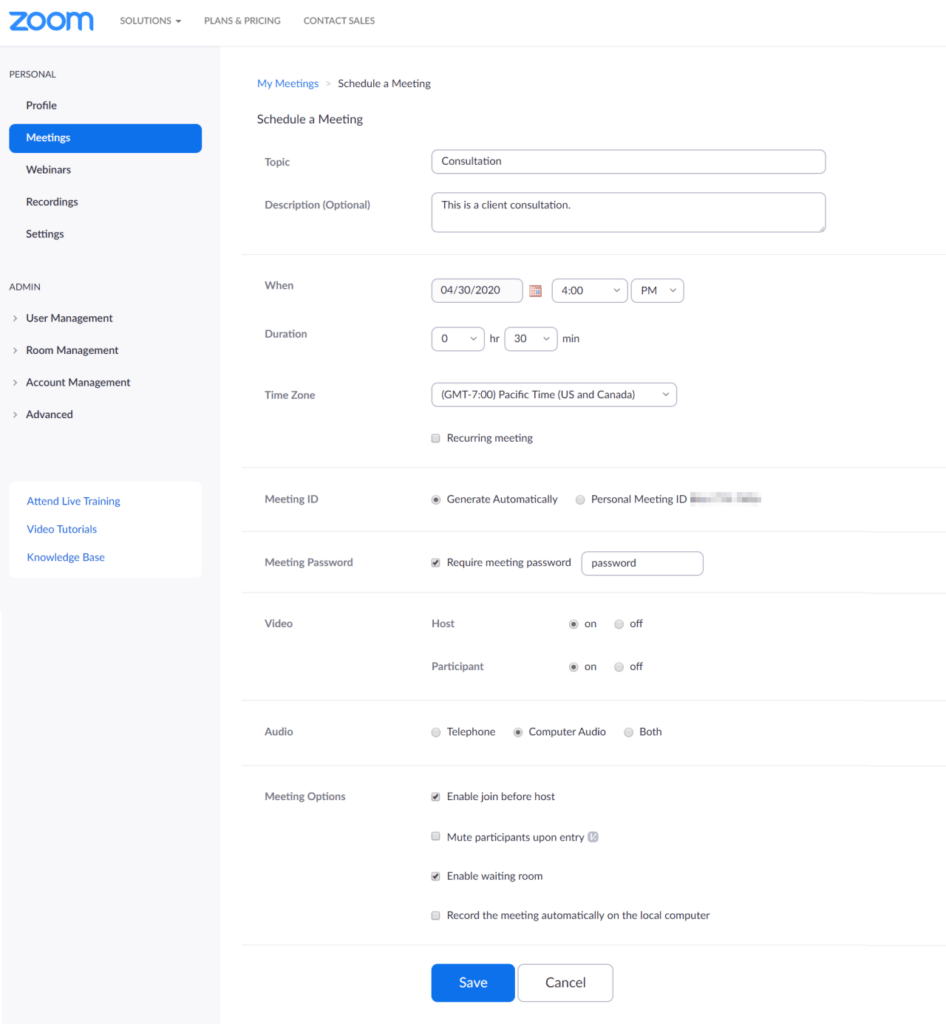This screenshot has width=946, height=1024.
Task: Enable the Recurring meeting checkbox
Action: tap(435, 438)
